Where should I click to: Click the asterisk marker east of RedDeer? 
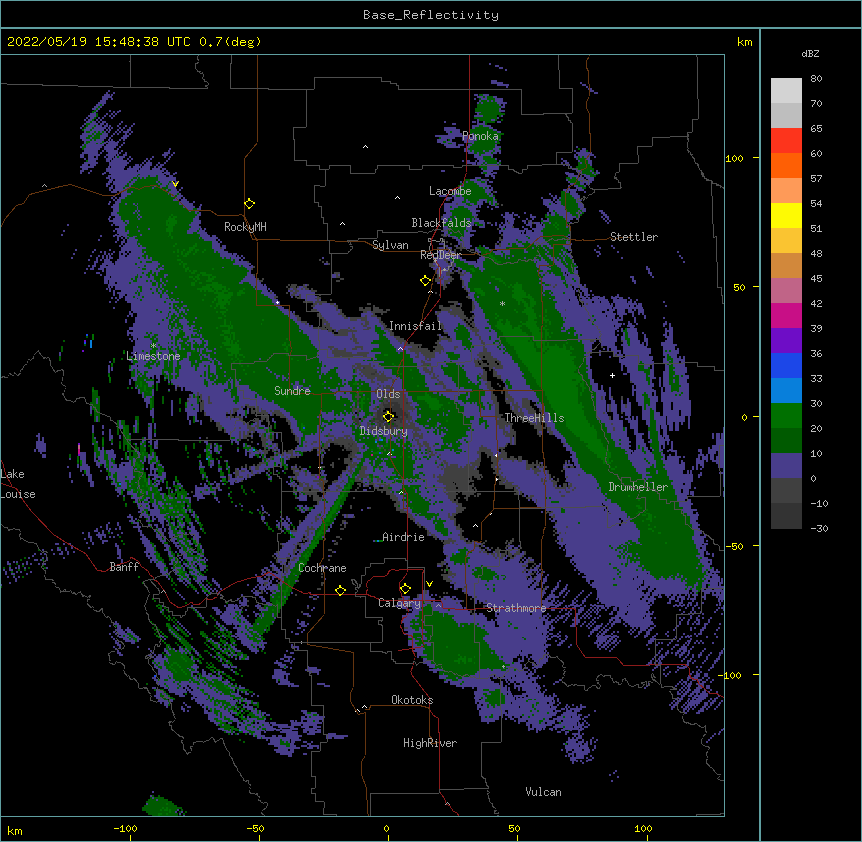tap(502, 303)
